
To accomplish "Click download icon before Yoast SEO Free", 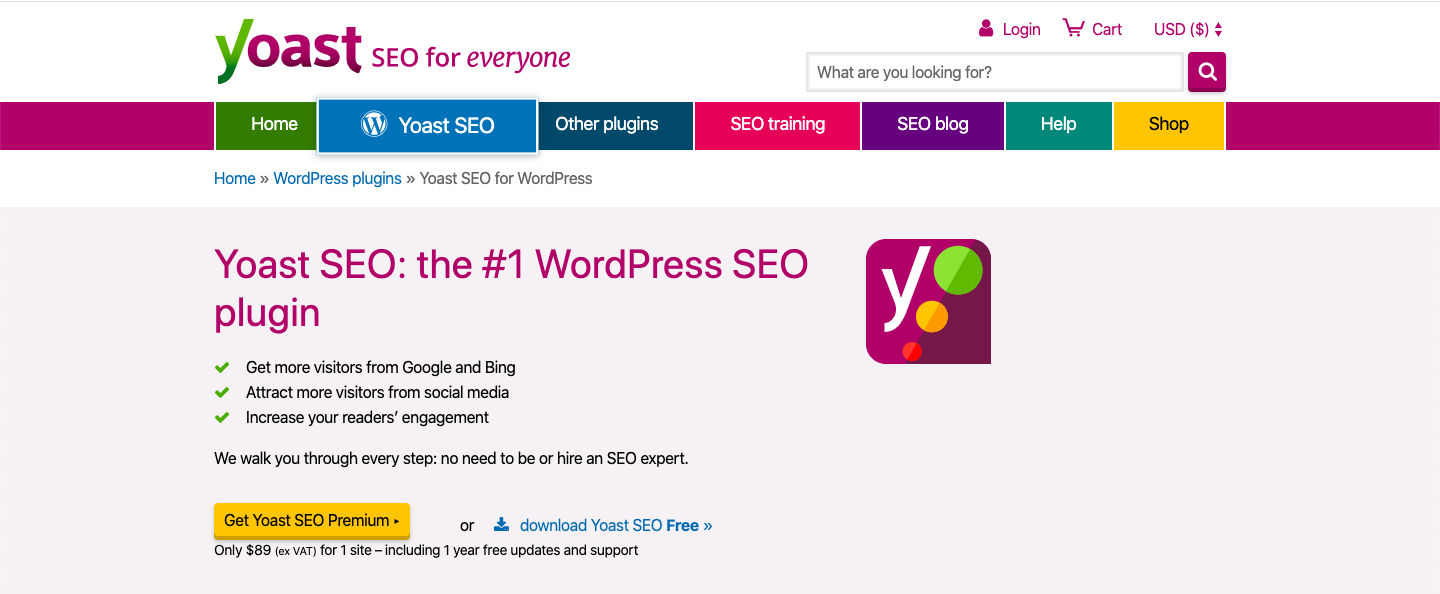I will pos(502,524).
